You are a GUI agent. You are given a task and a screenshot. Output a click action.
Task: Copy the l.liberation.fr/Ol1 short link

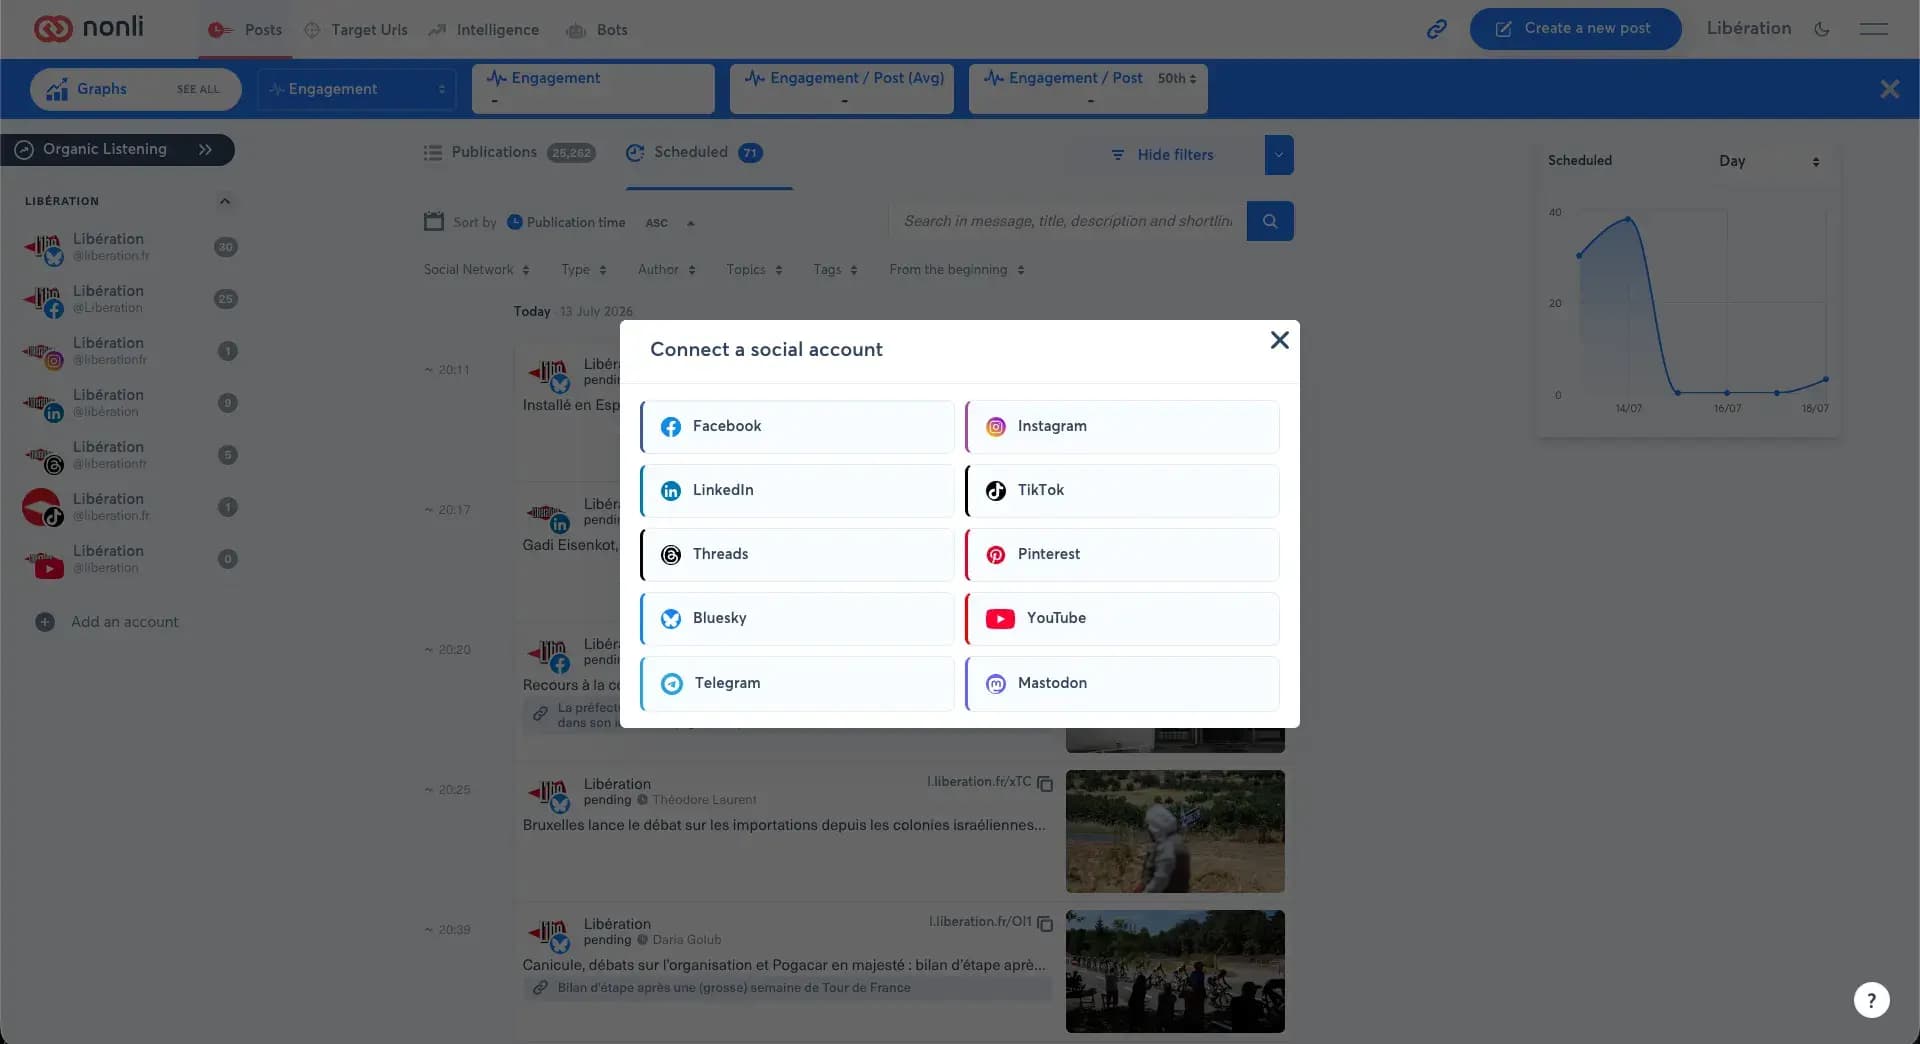click(x=1045, y=924)
